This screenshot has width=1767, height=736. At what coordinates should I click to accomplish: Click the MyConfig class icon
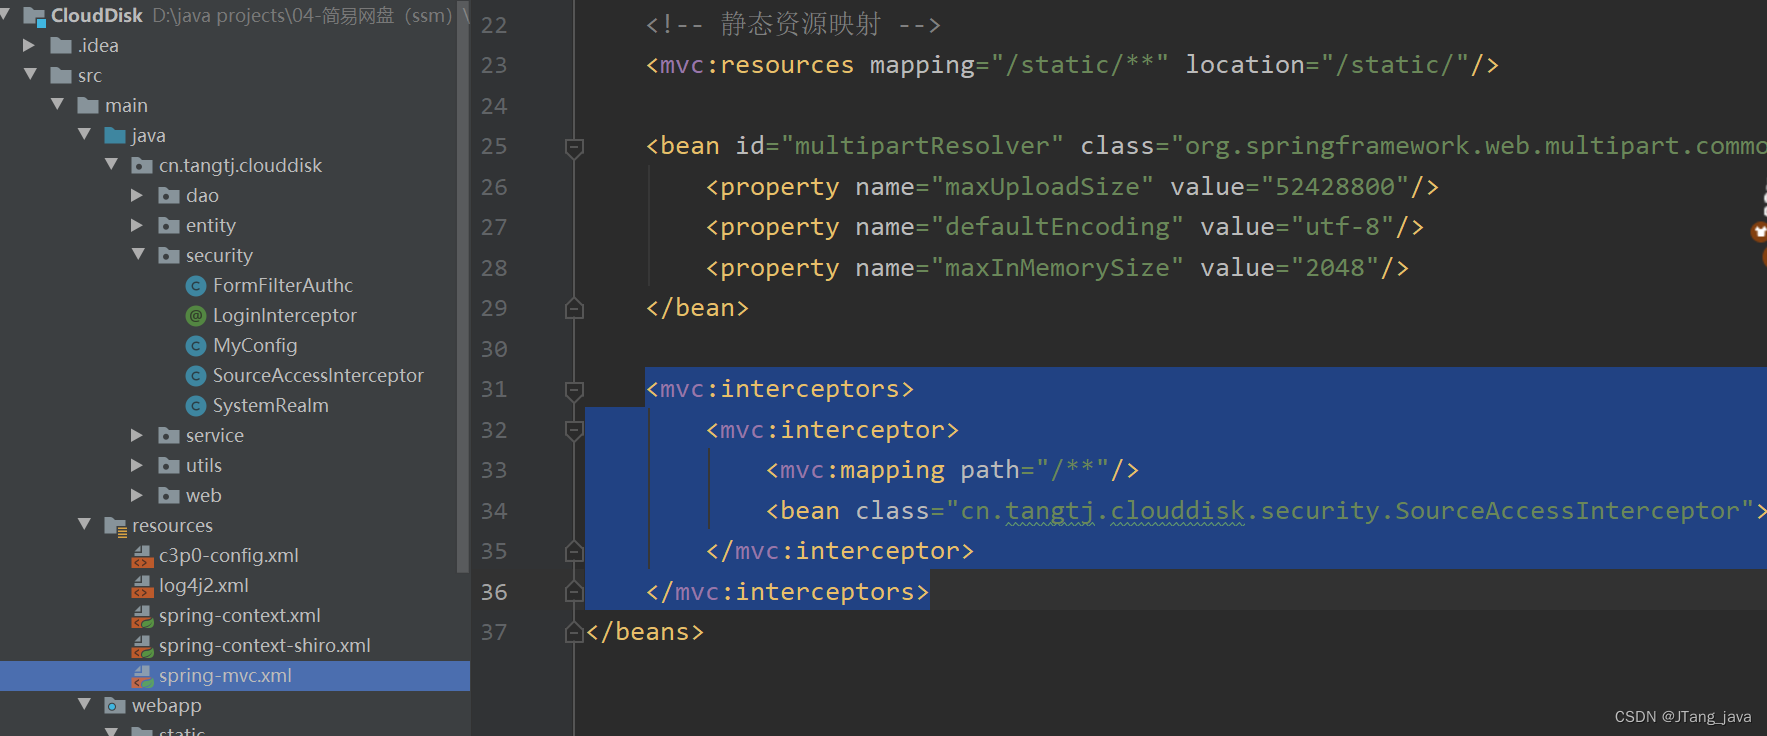point(196,346)
